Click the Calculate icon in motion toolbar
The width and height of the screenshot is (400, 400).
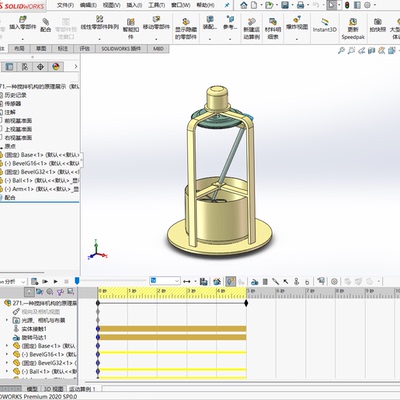(x=34, y=282)
